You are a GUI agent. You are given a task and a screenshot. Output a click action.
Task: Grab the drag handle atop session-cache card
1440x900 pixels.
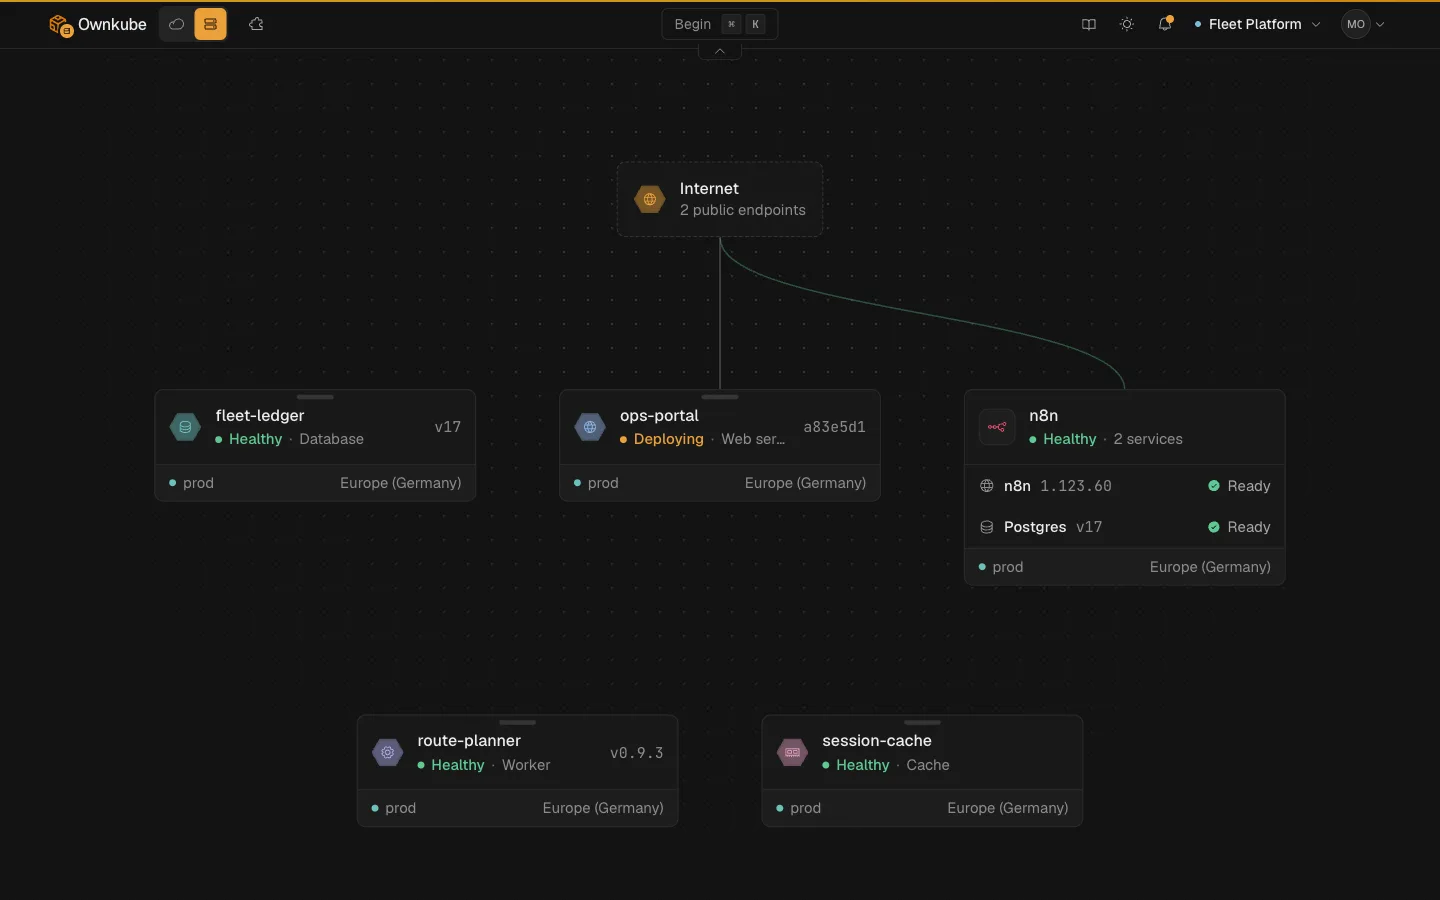point(922,722)
